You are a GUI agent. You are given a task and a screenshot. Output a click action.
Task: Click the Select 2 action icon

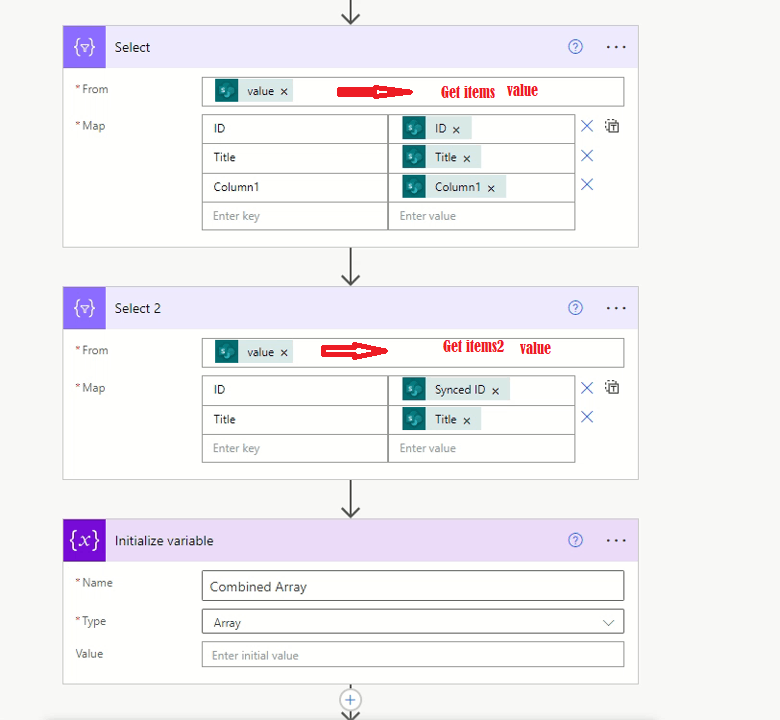click(x=85, y=308)
